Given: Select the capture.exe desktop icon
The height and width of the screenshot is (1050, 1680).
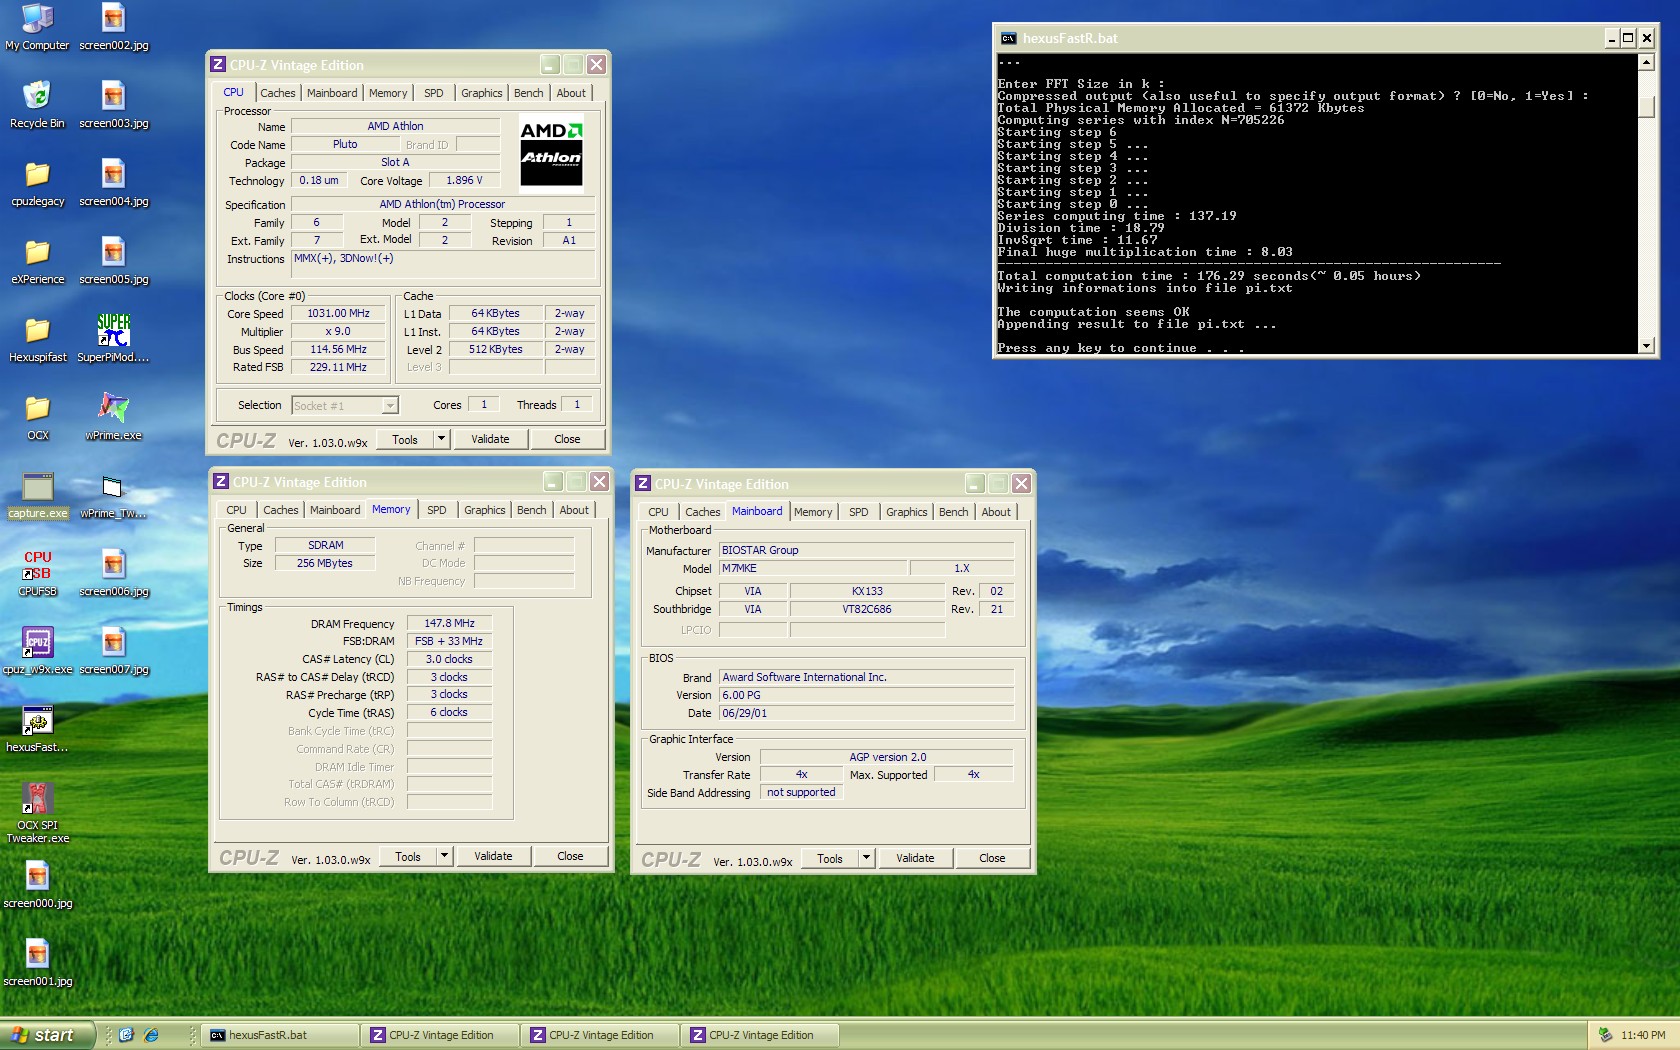Looking at the screenshot, I should (x=37, y=495).
